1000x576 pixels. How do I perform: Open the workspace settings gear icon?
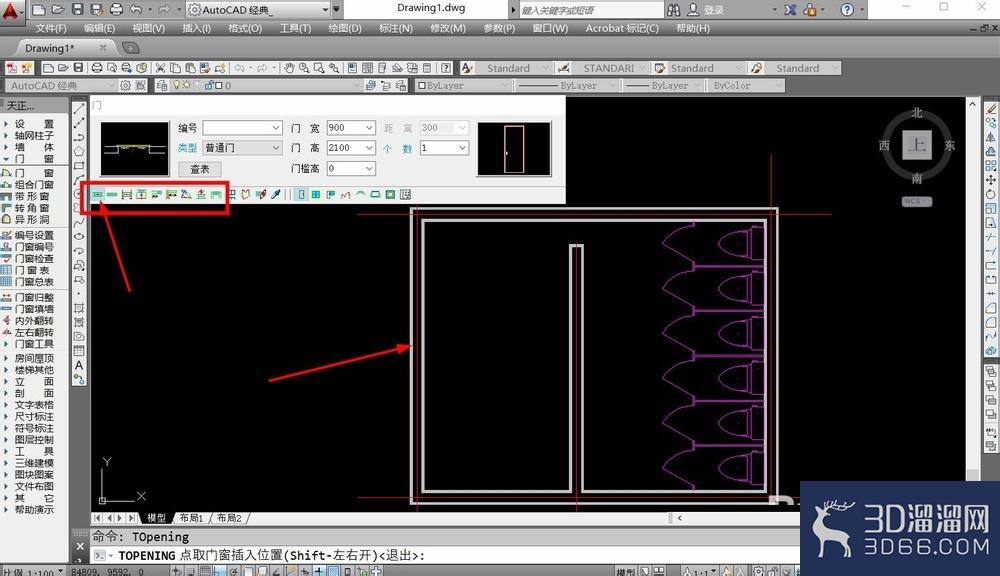[126, 85]
